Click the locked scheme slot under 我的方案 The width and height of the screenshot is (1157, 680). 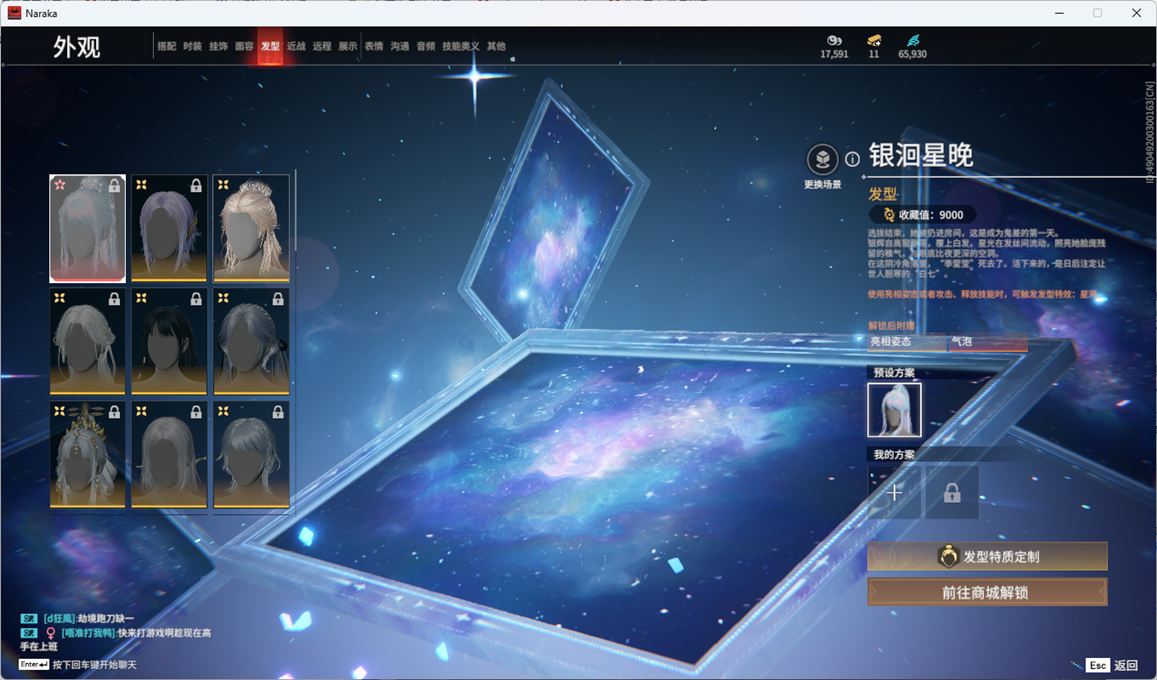952,493
